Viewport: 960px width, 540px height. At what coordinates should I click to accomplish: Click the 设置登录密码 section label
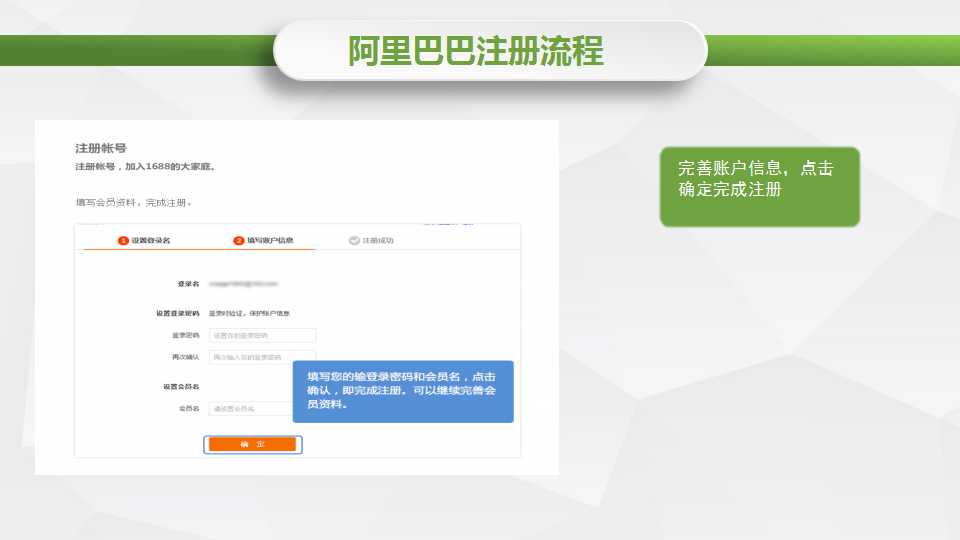(x=177, y=313)
